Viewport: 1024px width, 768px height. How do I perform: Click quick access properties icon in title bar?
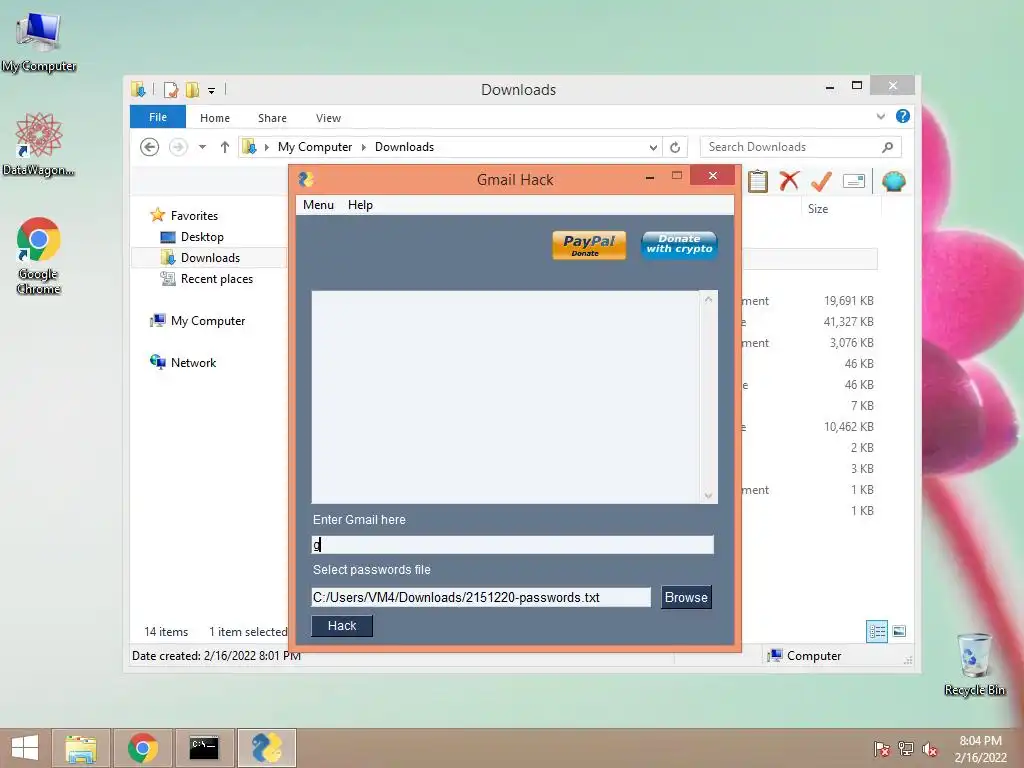[x=170, y=89]
